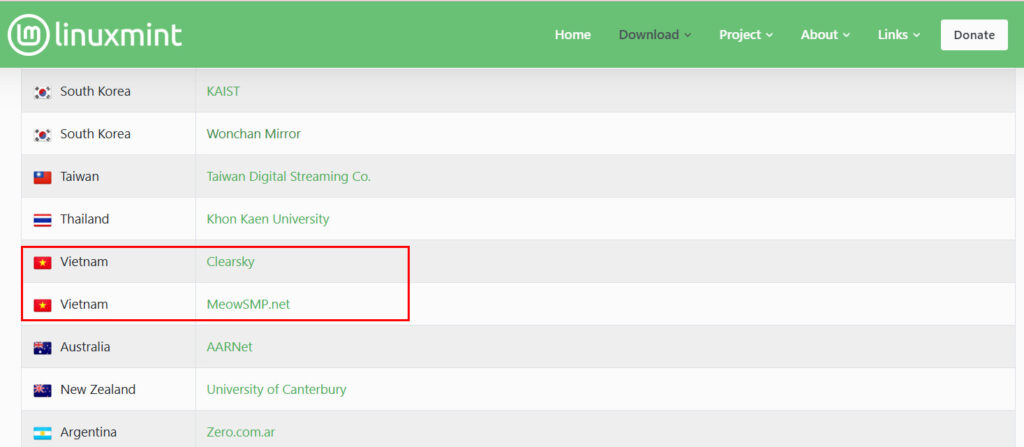Click the New Zealand country text
Image resolution: width=1024 pixels, height=447 pixels.
[x=98, y=389]
